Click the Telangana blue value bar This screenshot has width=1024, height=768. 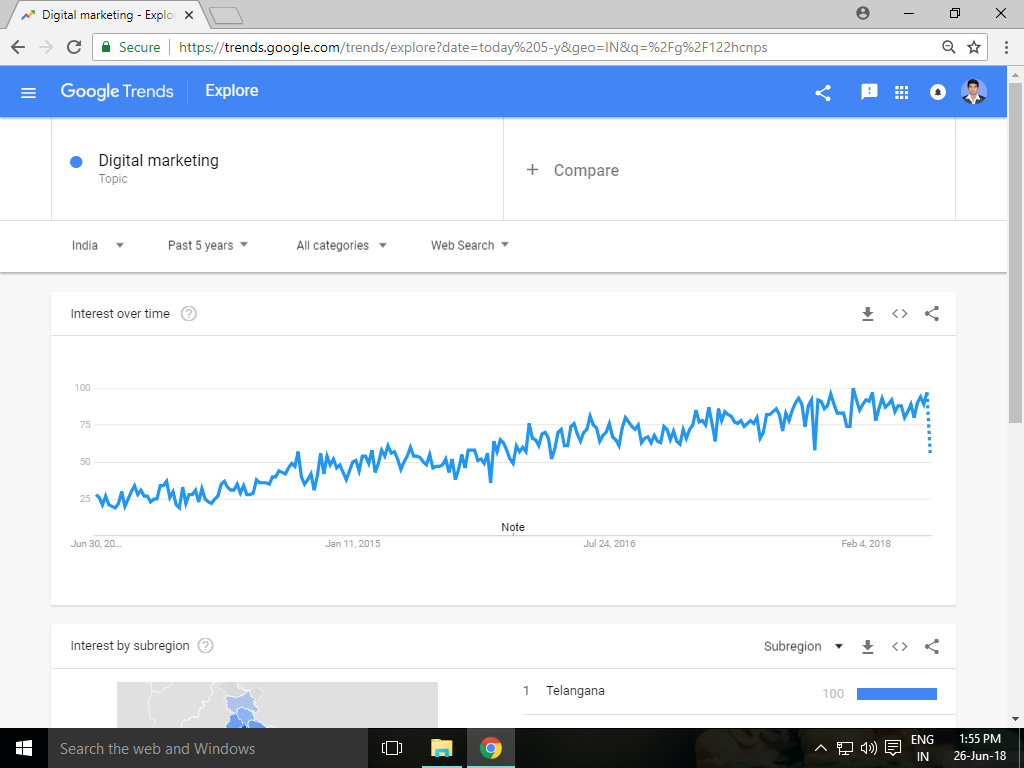coord(897,694)
